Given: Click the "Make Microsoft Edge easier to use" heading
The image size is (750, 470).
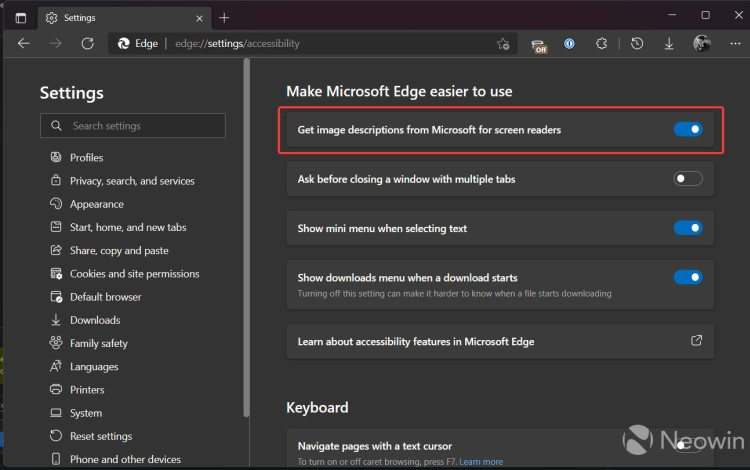Looking at the screenshot, I should pyautogui.click(x=399, y=91).
